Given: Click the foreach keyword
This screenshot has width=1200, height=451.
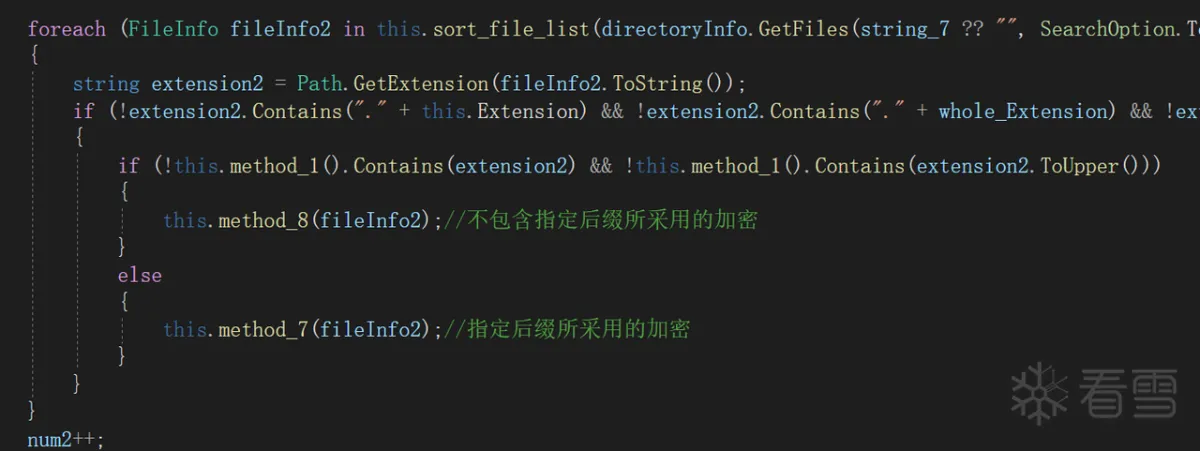Looking at the screenshot, I should tap(67, 29).
